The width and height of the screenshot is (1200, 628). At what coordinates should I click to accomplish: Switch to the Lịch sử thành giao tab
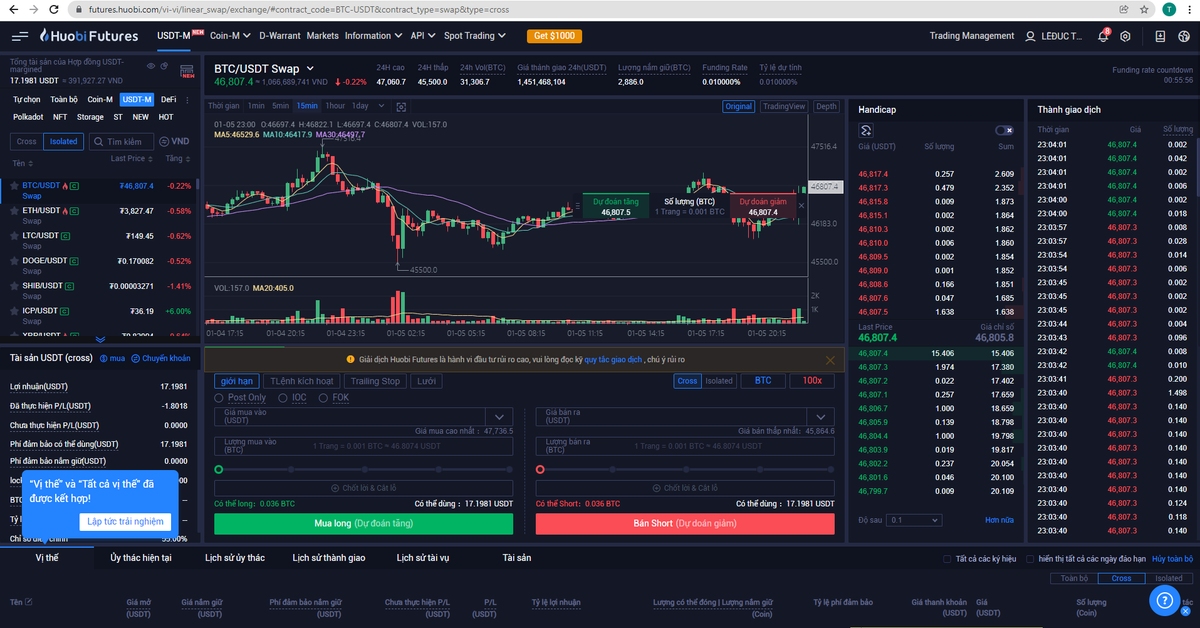(x=329, y=557)
